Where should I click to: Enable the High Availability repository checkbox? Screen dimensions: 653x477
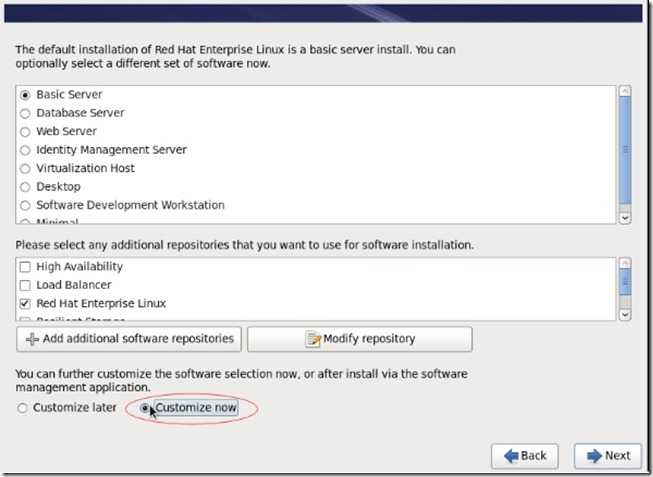(25, 267)
